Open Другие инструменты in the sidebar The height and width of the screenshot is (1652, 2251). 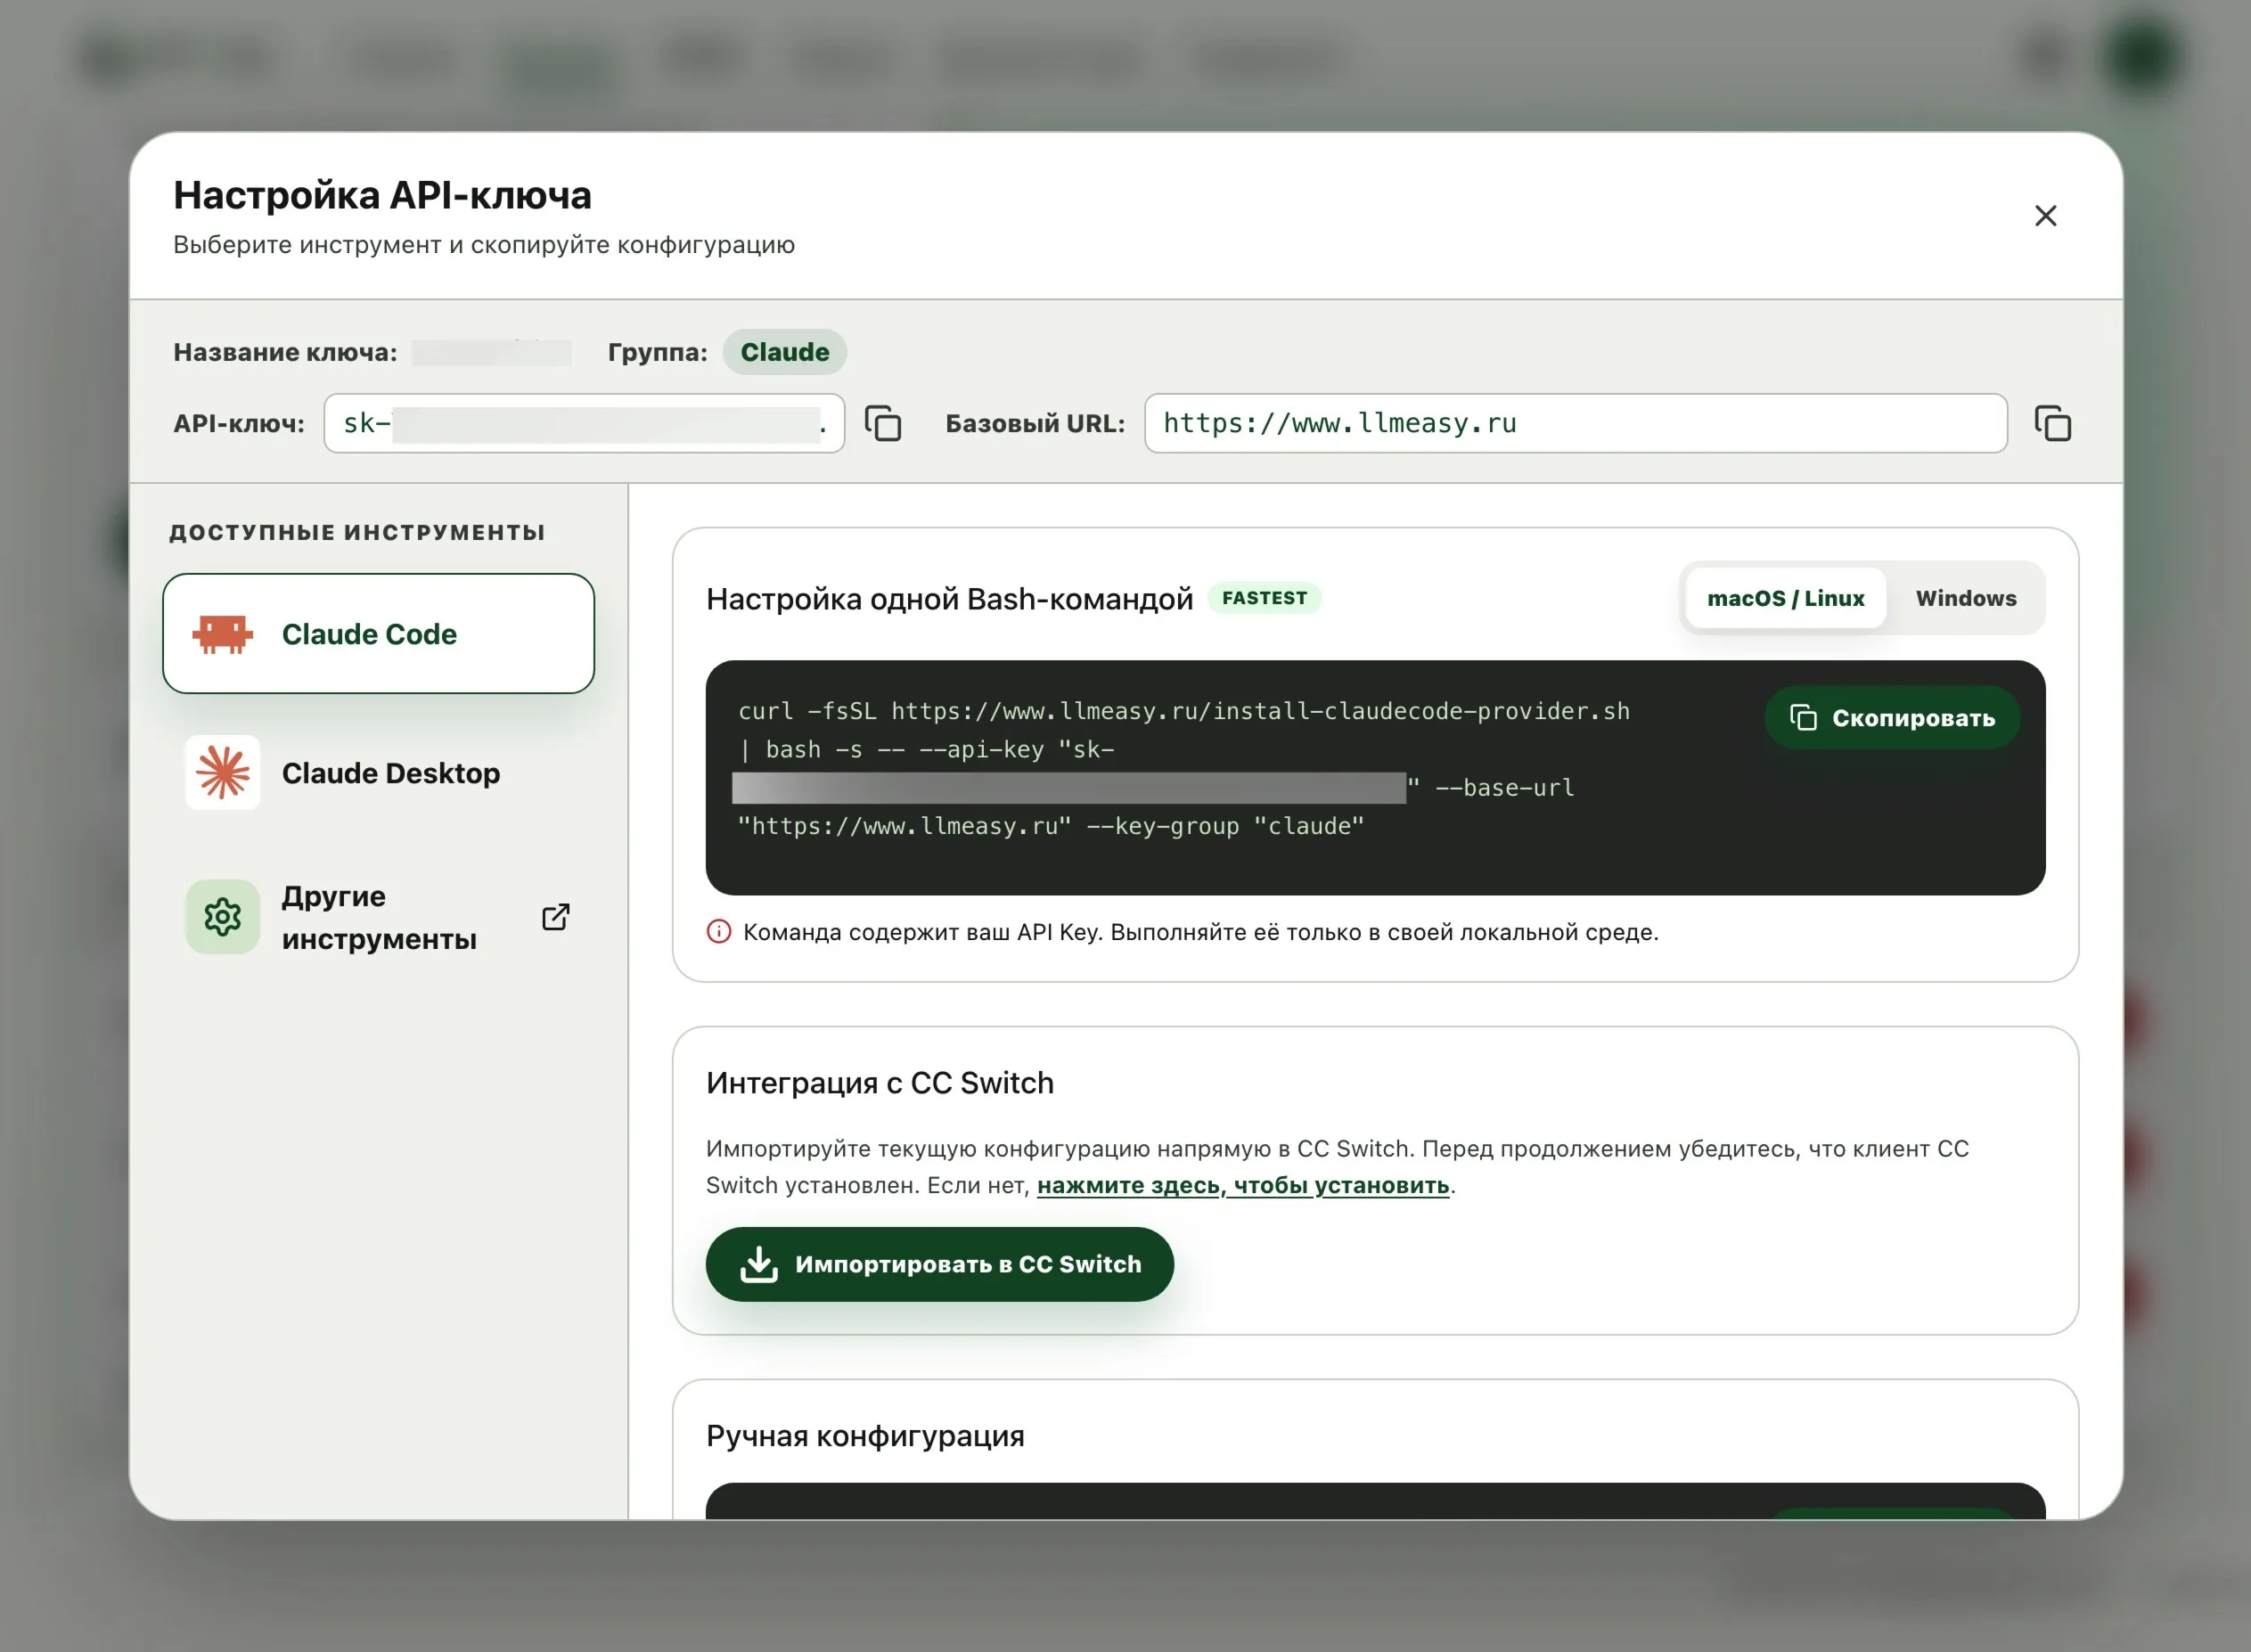(x=378, y=917)
